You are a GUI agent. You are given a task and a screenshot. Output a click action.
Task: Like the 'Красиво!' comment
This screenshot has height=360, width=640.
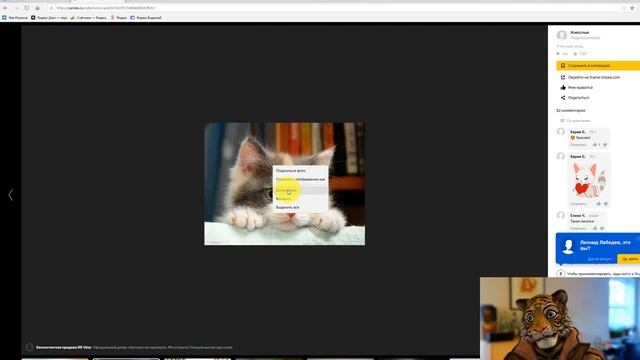595,145
